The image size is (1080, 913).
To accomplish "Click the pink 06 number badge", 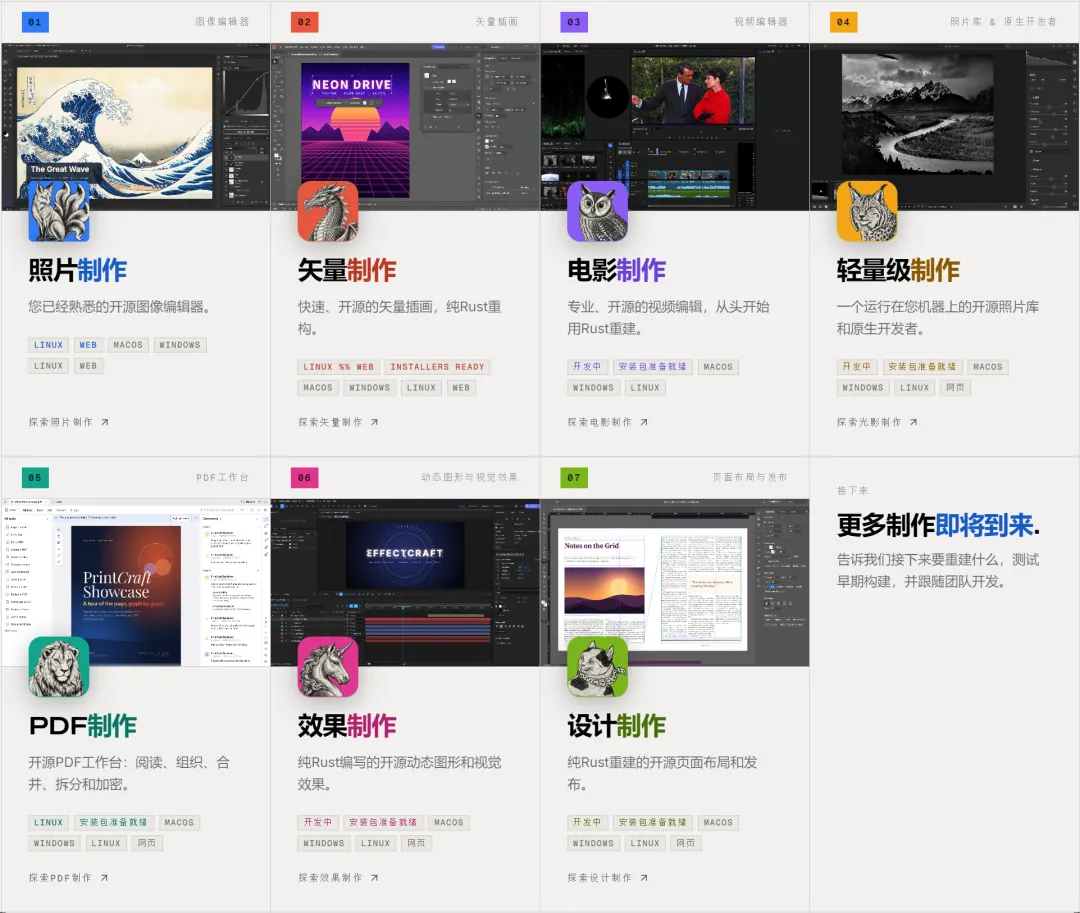I will 304,478.
